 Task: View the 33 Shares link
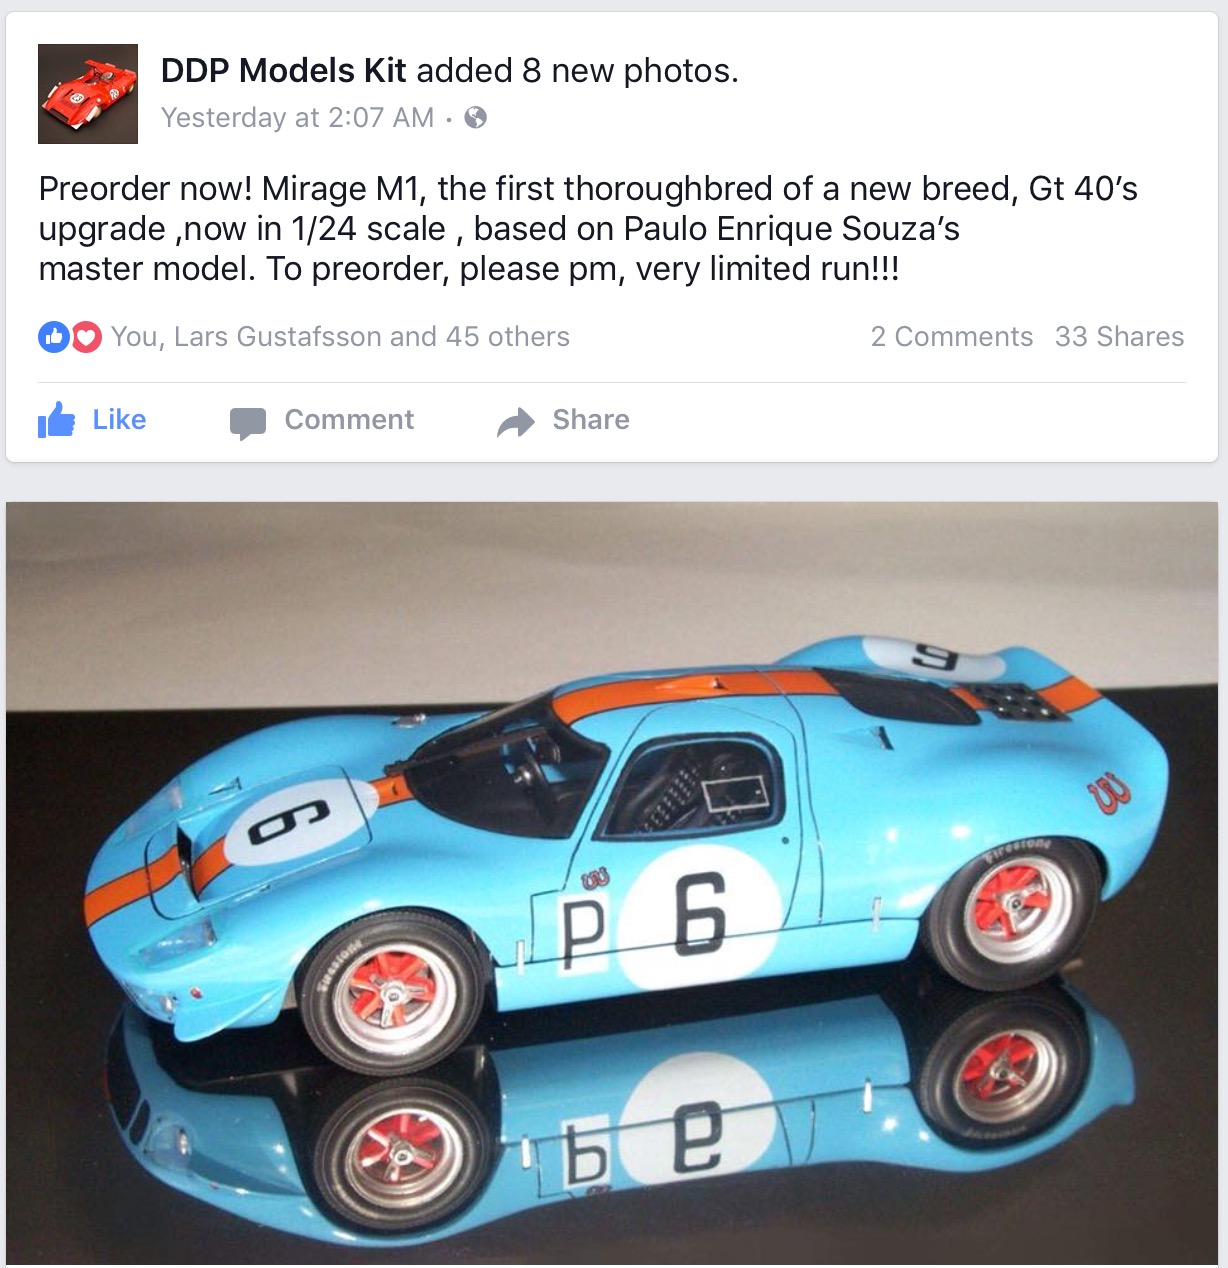[1119, 337]
